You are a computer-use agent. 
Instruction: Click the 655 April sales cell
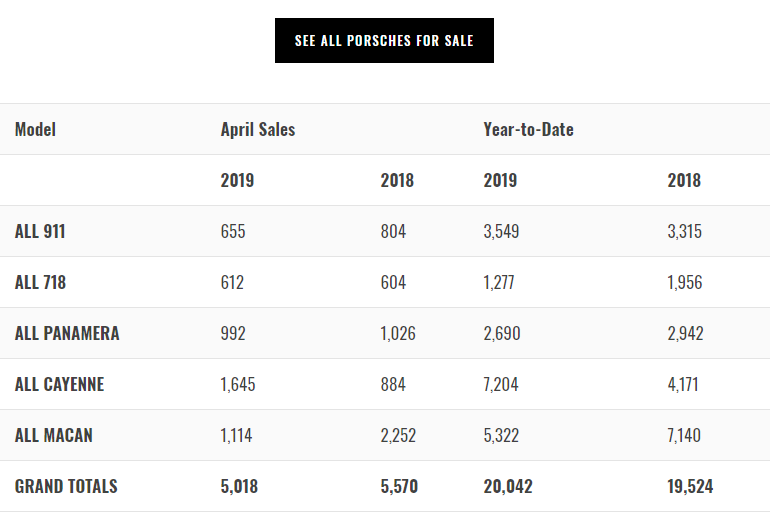(233, 232)
